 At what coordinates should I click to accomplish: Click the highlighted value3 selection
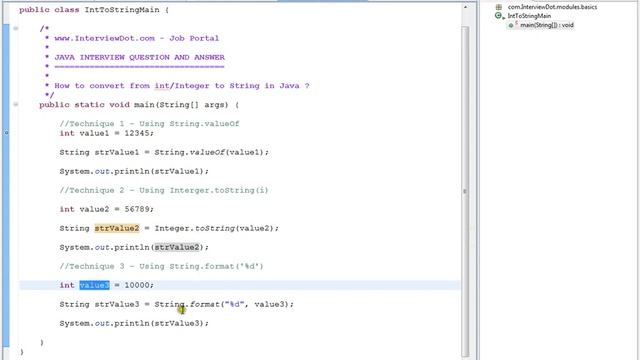[x=94, y=285]
